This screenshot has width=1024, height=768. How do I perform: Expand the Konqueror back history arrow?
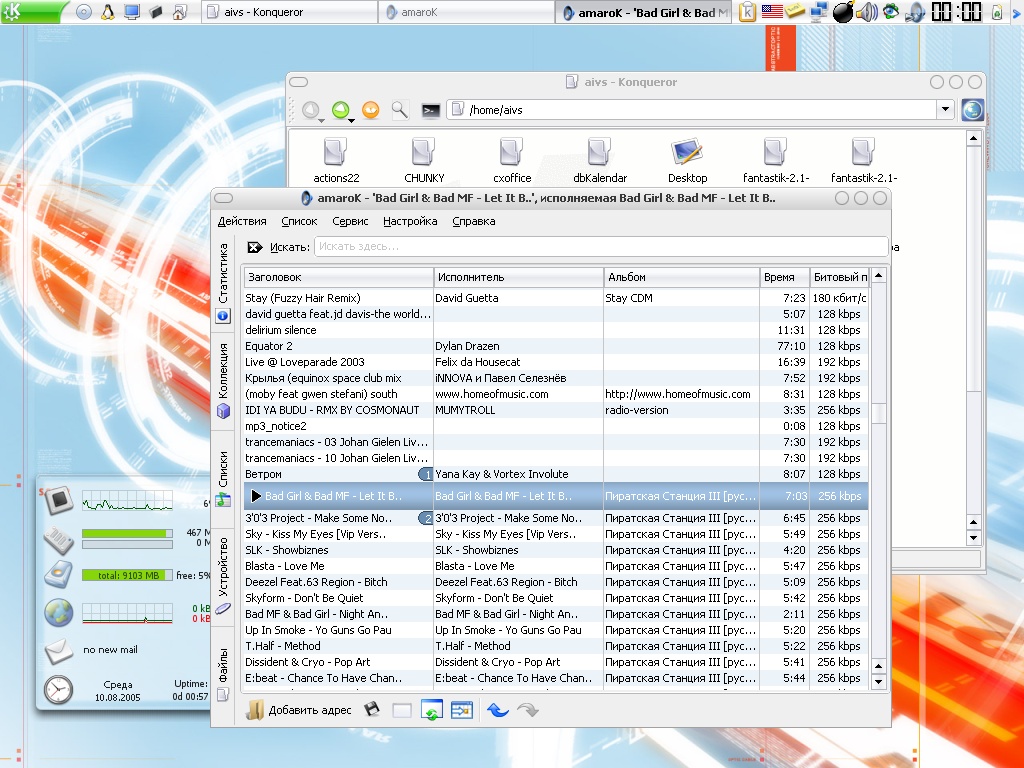point(321,121)
